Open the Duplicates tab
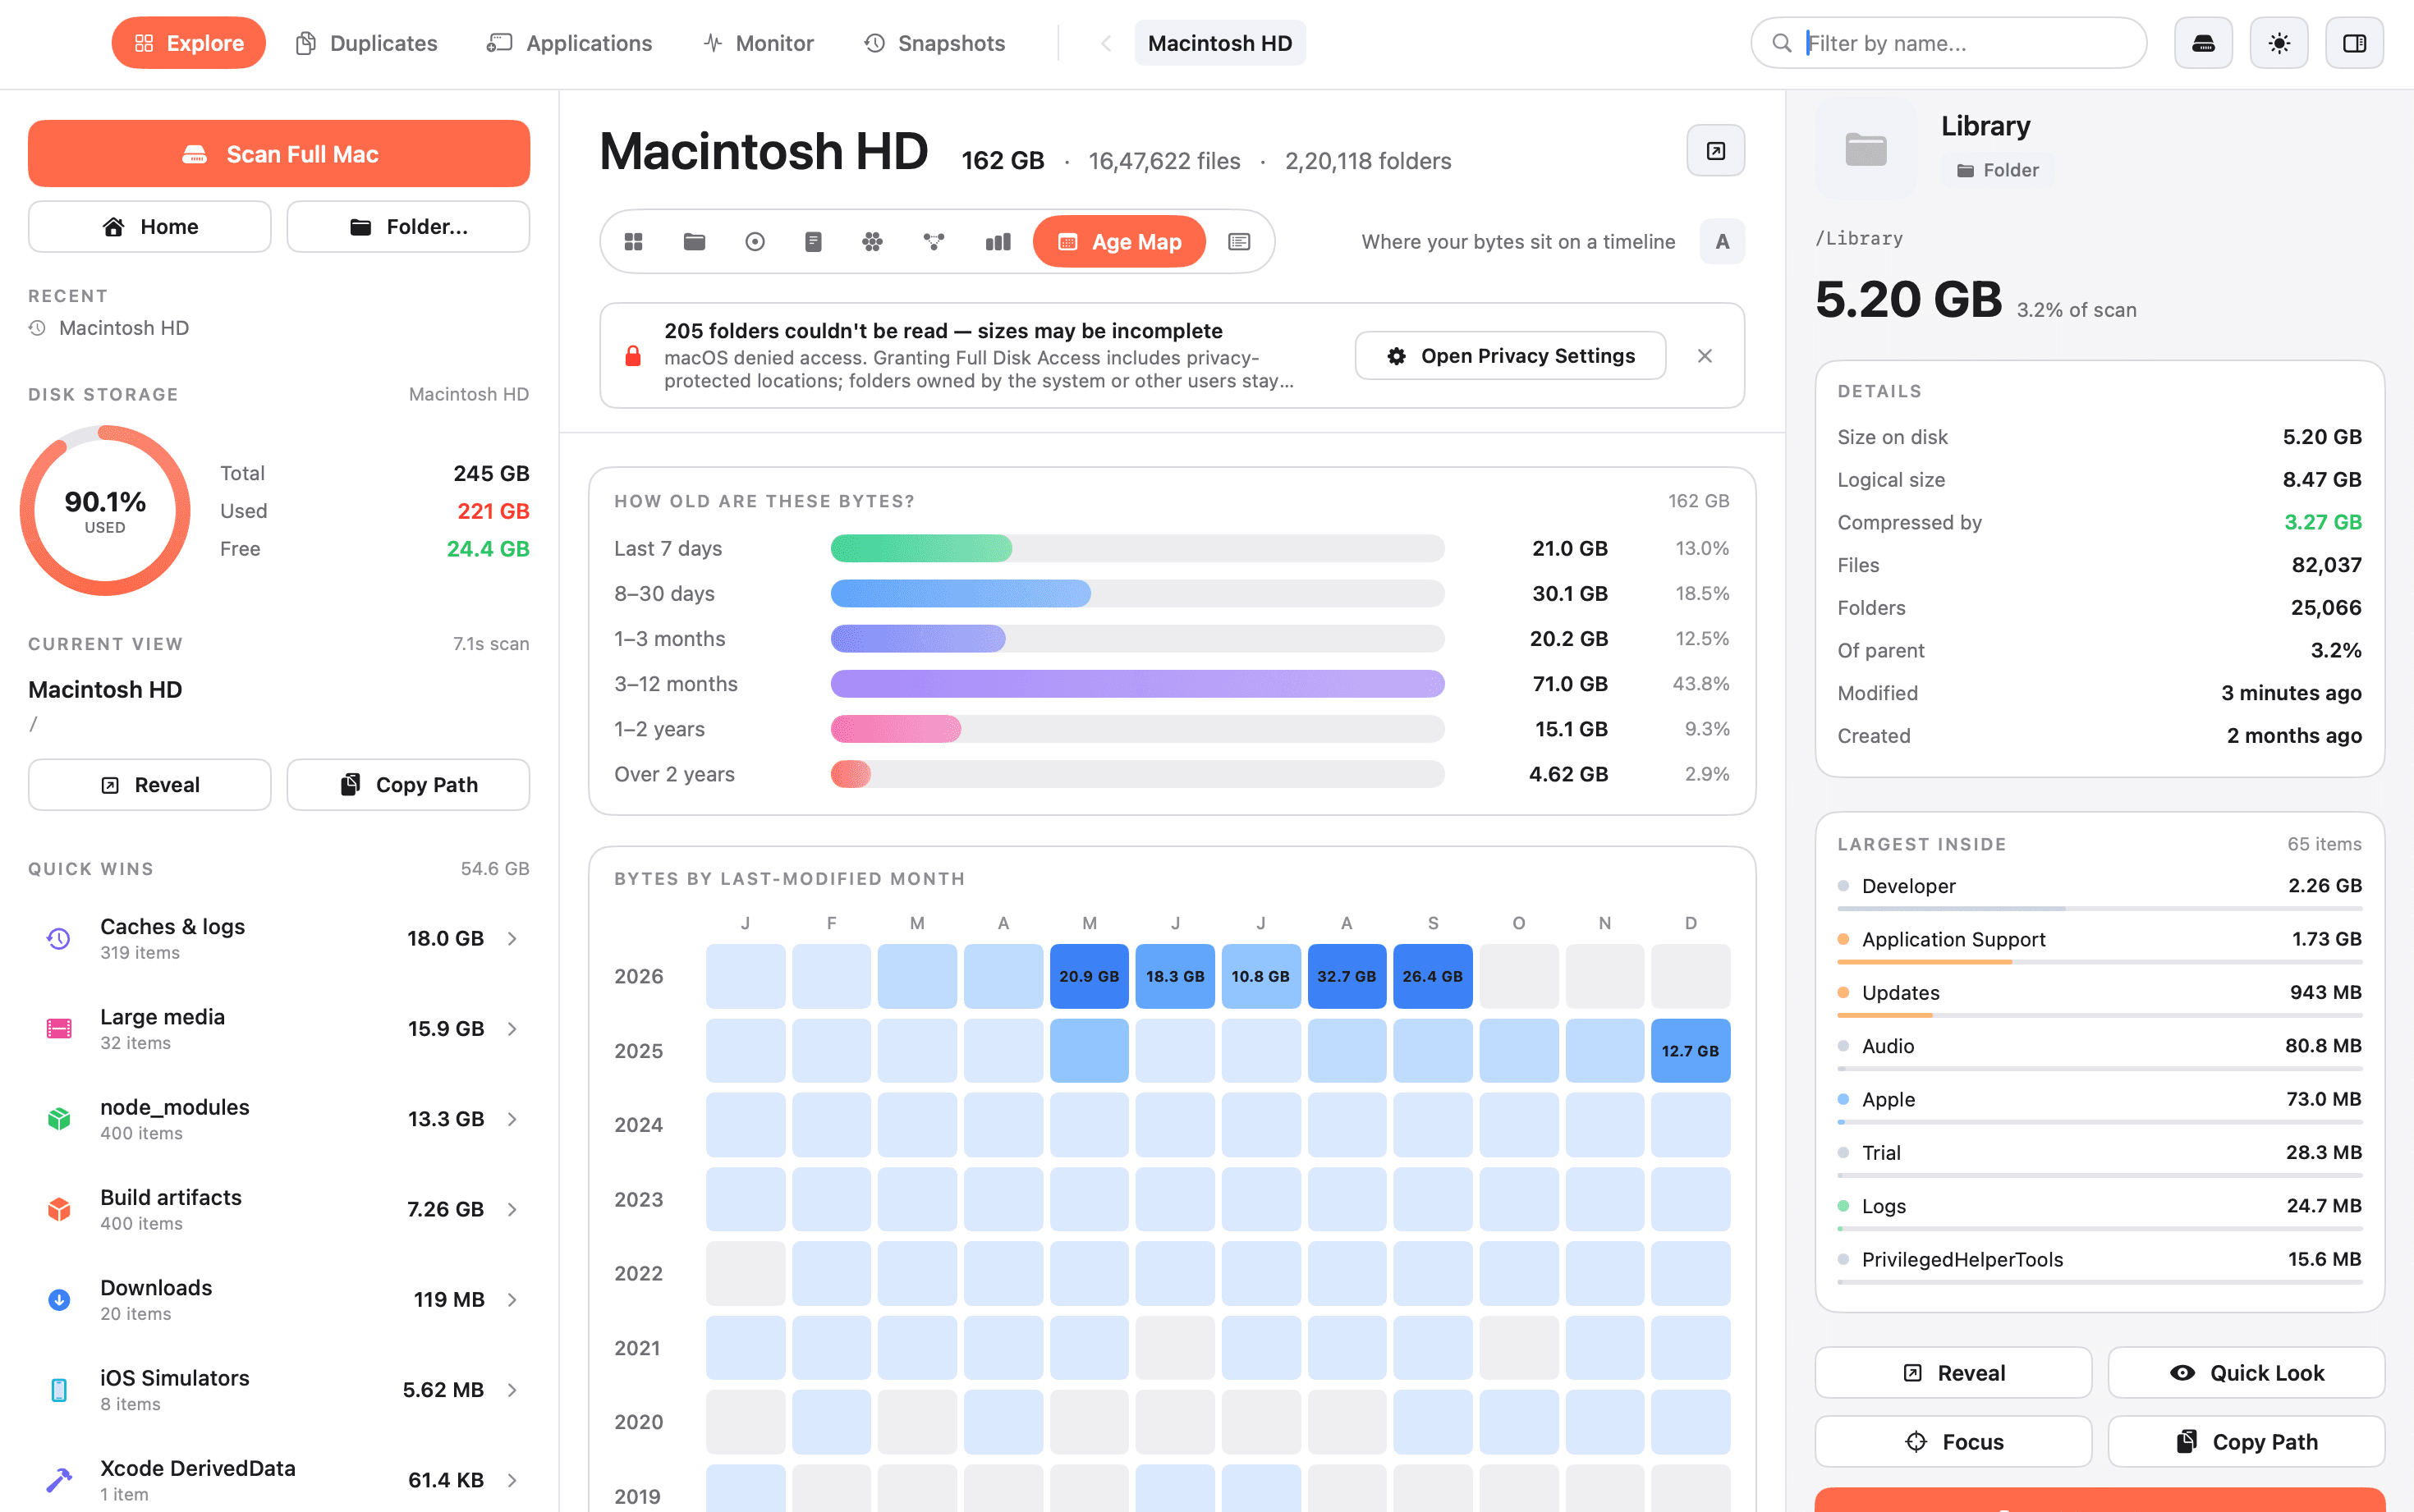Image resolution: width=2414 pixels, height=1512 pixels. [367, 43]
